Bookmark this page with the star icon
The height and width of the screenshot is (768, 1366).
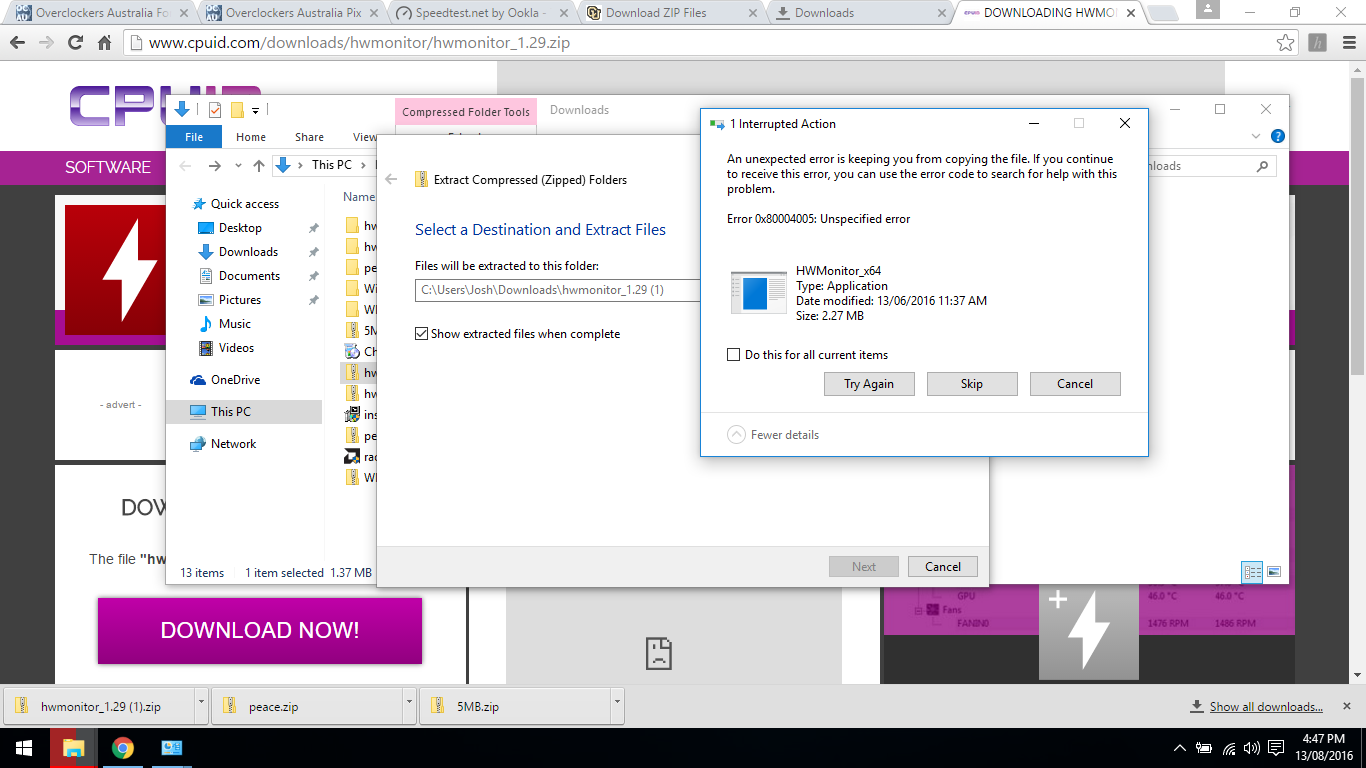point(1286,43)
